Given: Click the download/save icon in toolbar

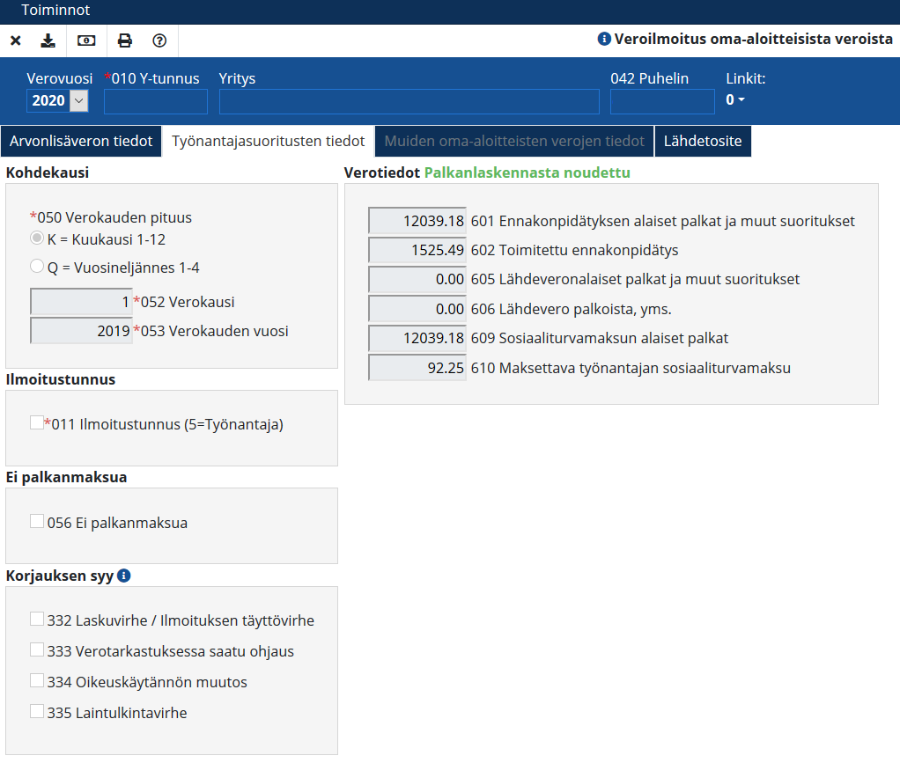Looking at the screenshot, I should click(x=48, y=41).
